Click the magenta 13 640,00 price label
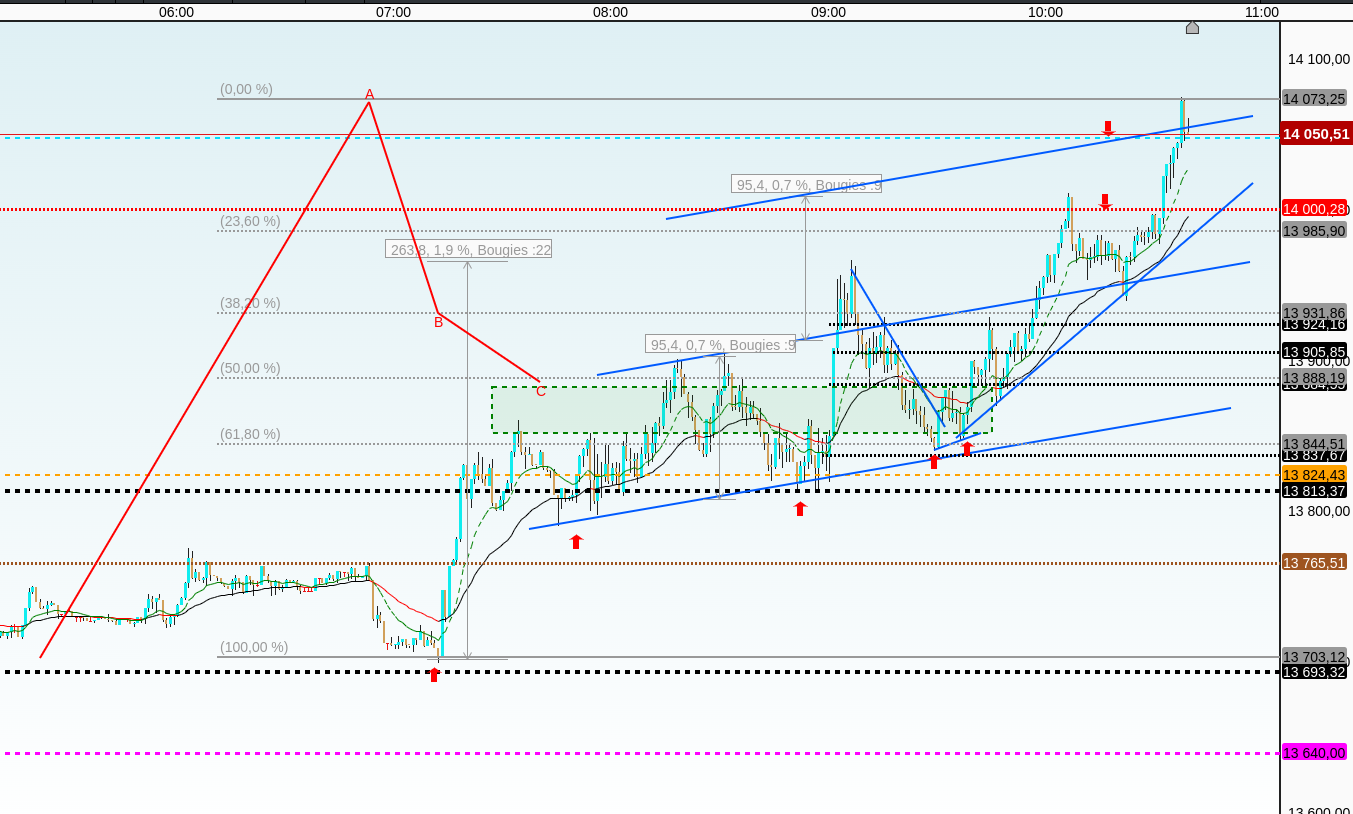 [1314, 752]
